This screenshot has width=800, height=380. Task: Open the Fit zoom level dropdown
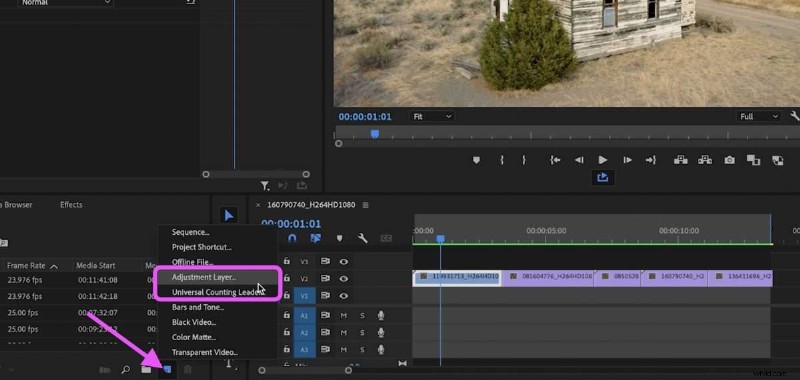[x=432, y=116]
